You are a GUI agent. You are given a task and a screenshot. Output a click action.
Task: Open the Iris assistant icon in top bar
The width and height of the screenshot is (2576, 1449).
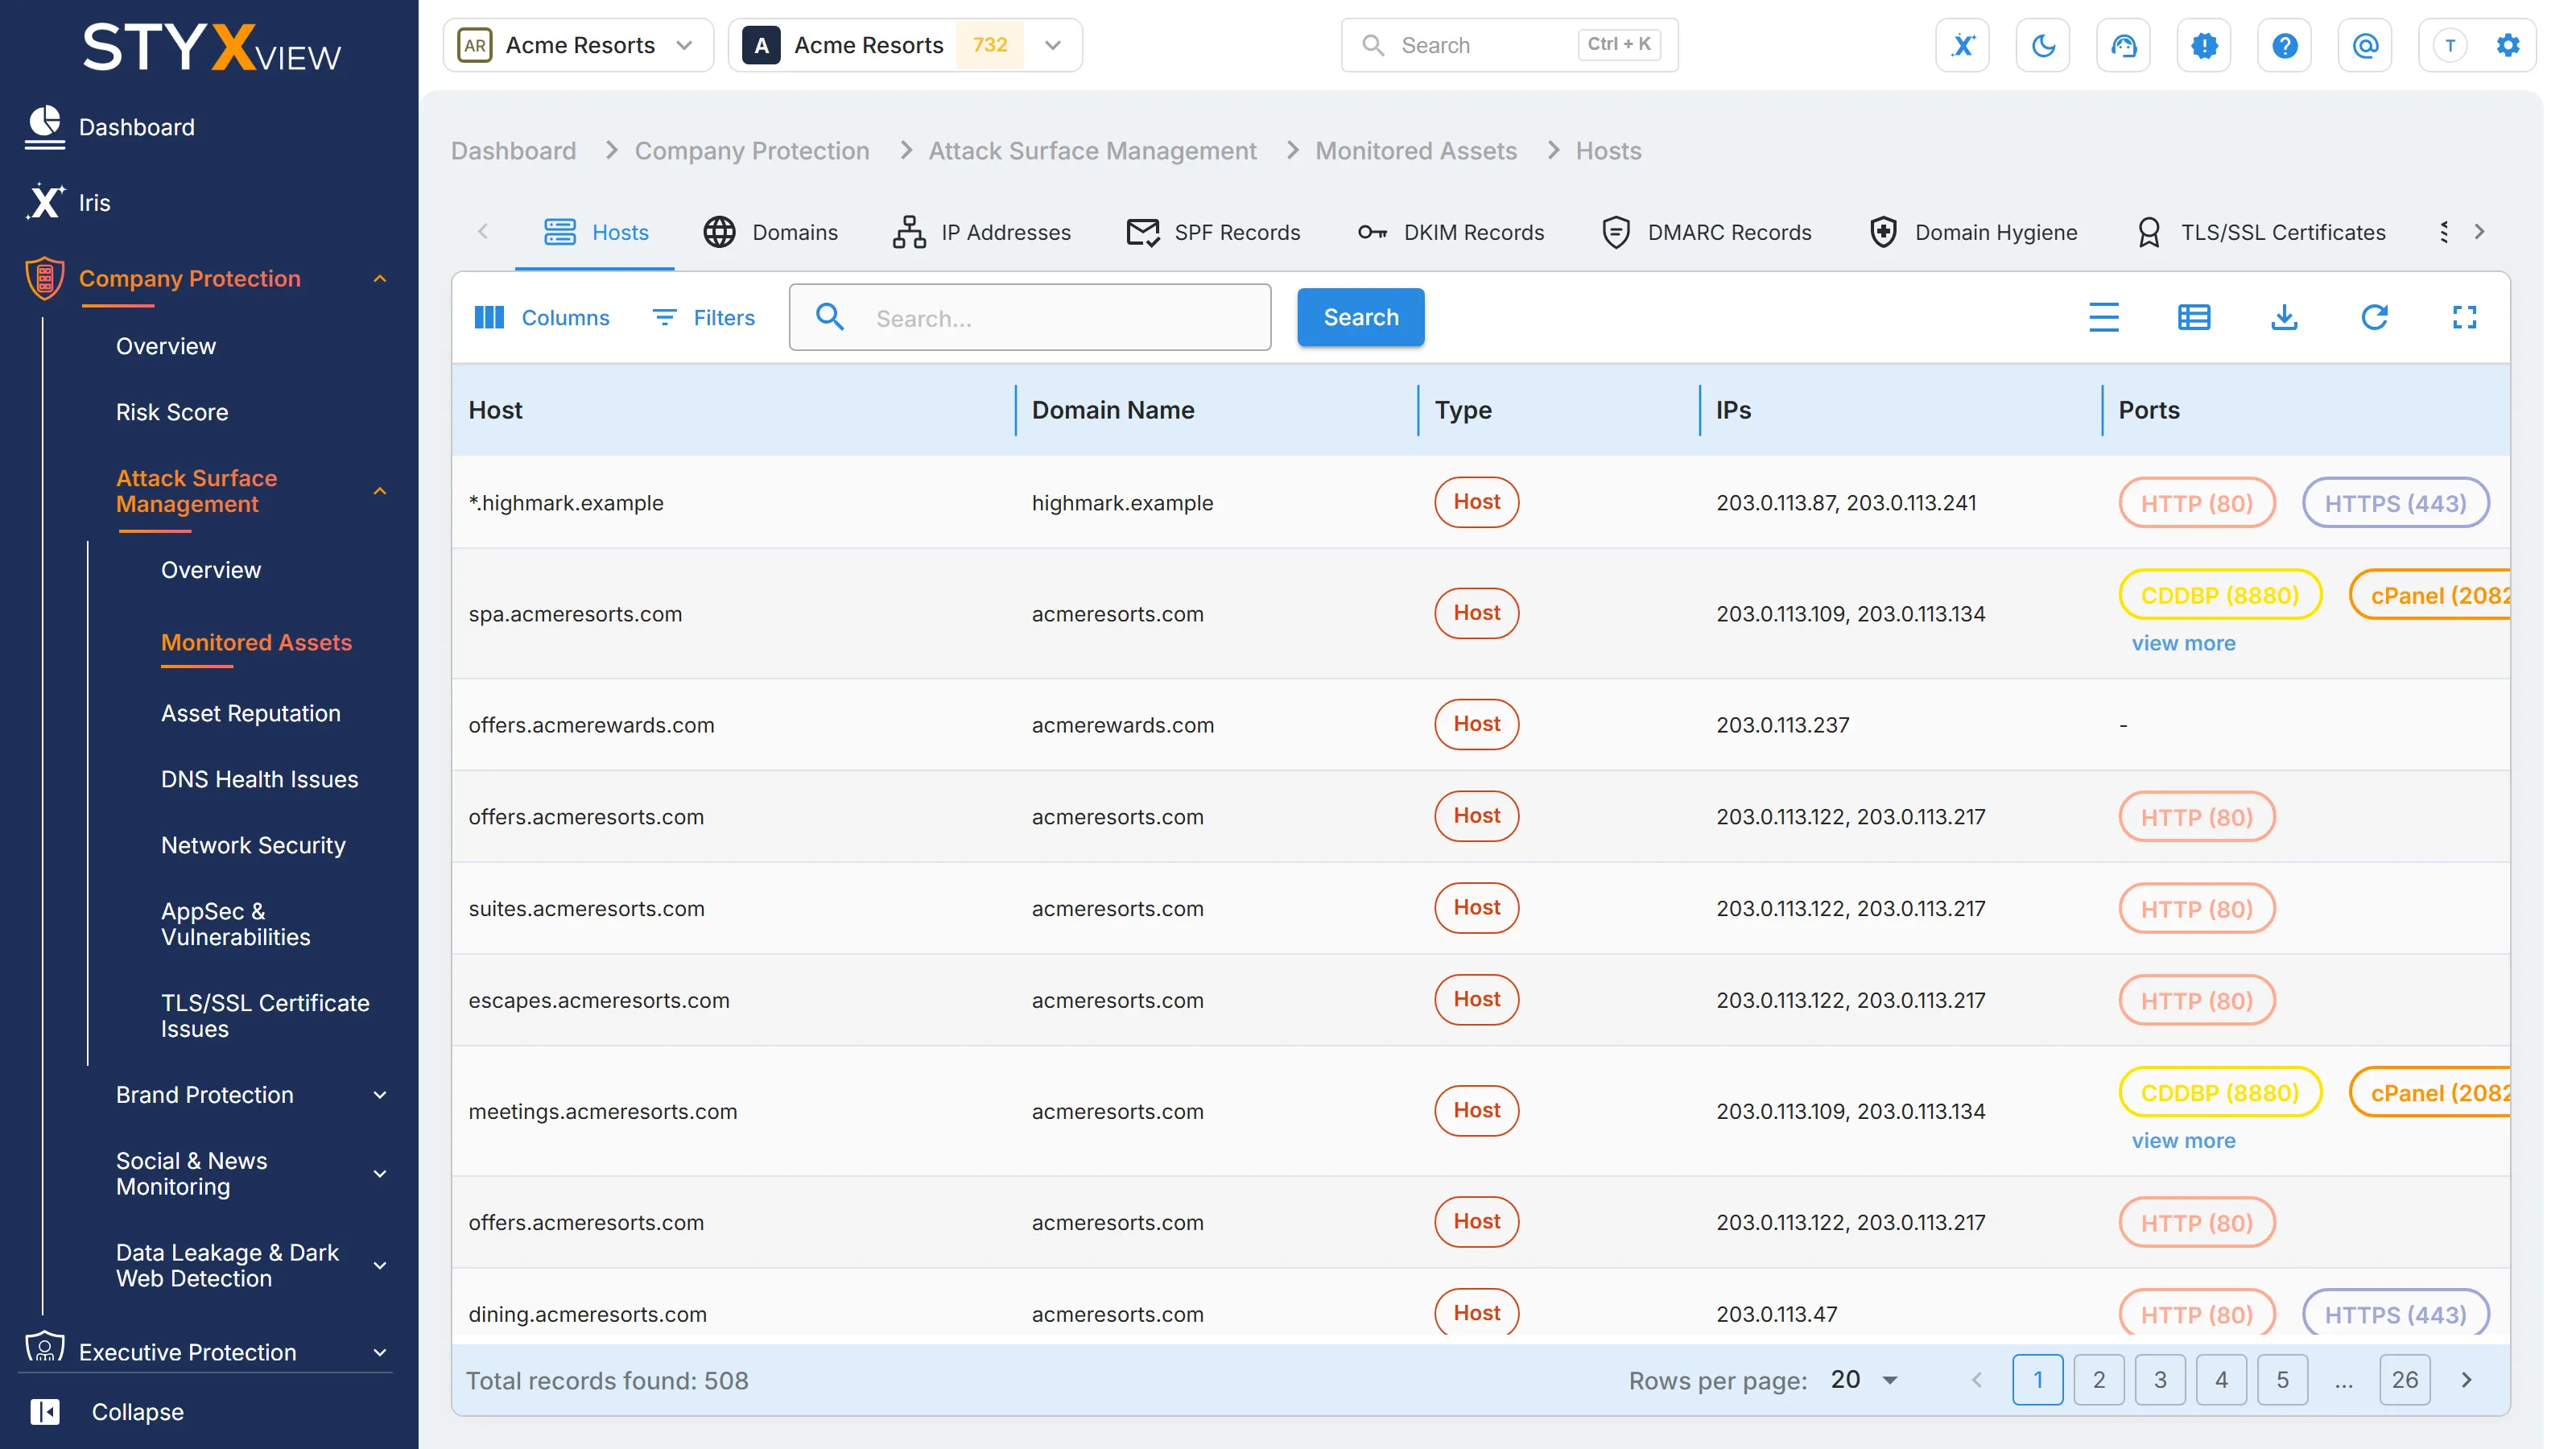click(x=1962, y=45)
